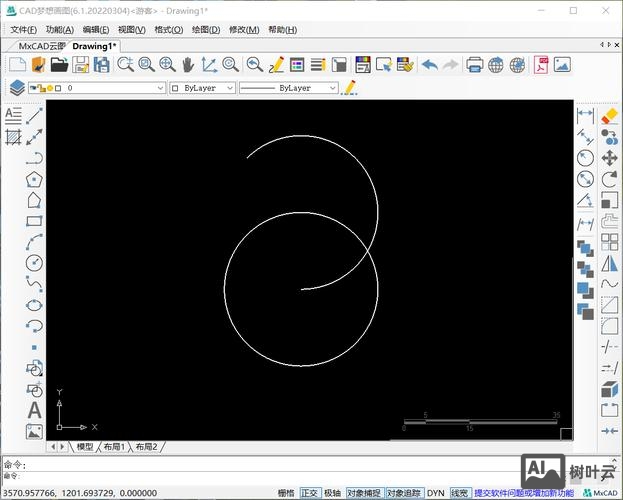Toggle 栅格 grid display in status bar
The image size is (623, 500).
click(286, 493)
